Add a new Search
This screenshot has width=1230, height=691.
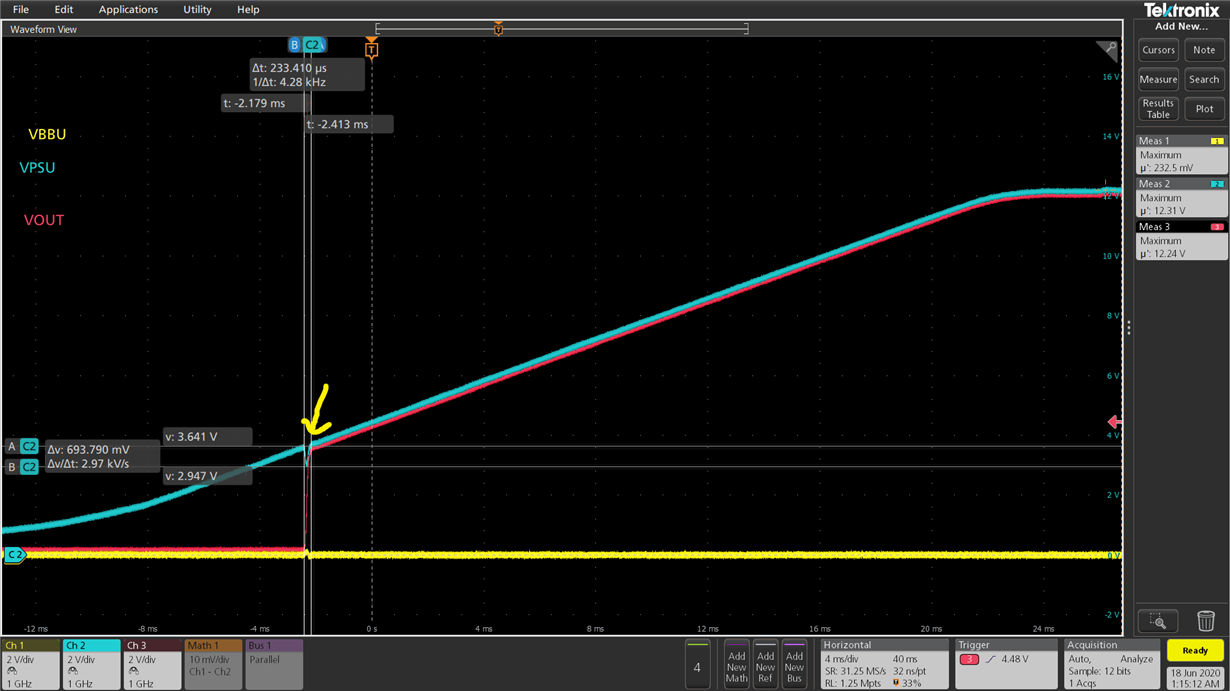tap(1204, 80)
